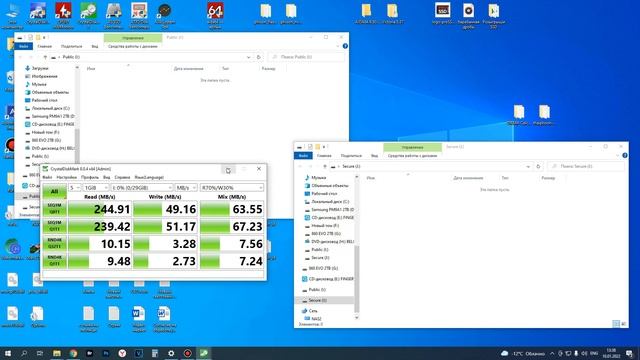Open Task View on the taskbar
This screenshot has width=640, height=360.
point(40,353)
